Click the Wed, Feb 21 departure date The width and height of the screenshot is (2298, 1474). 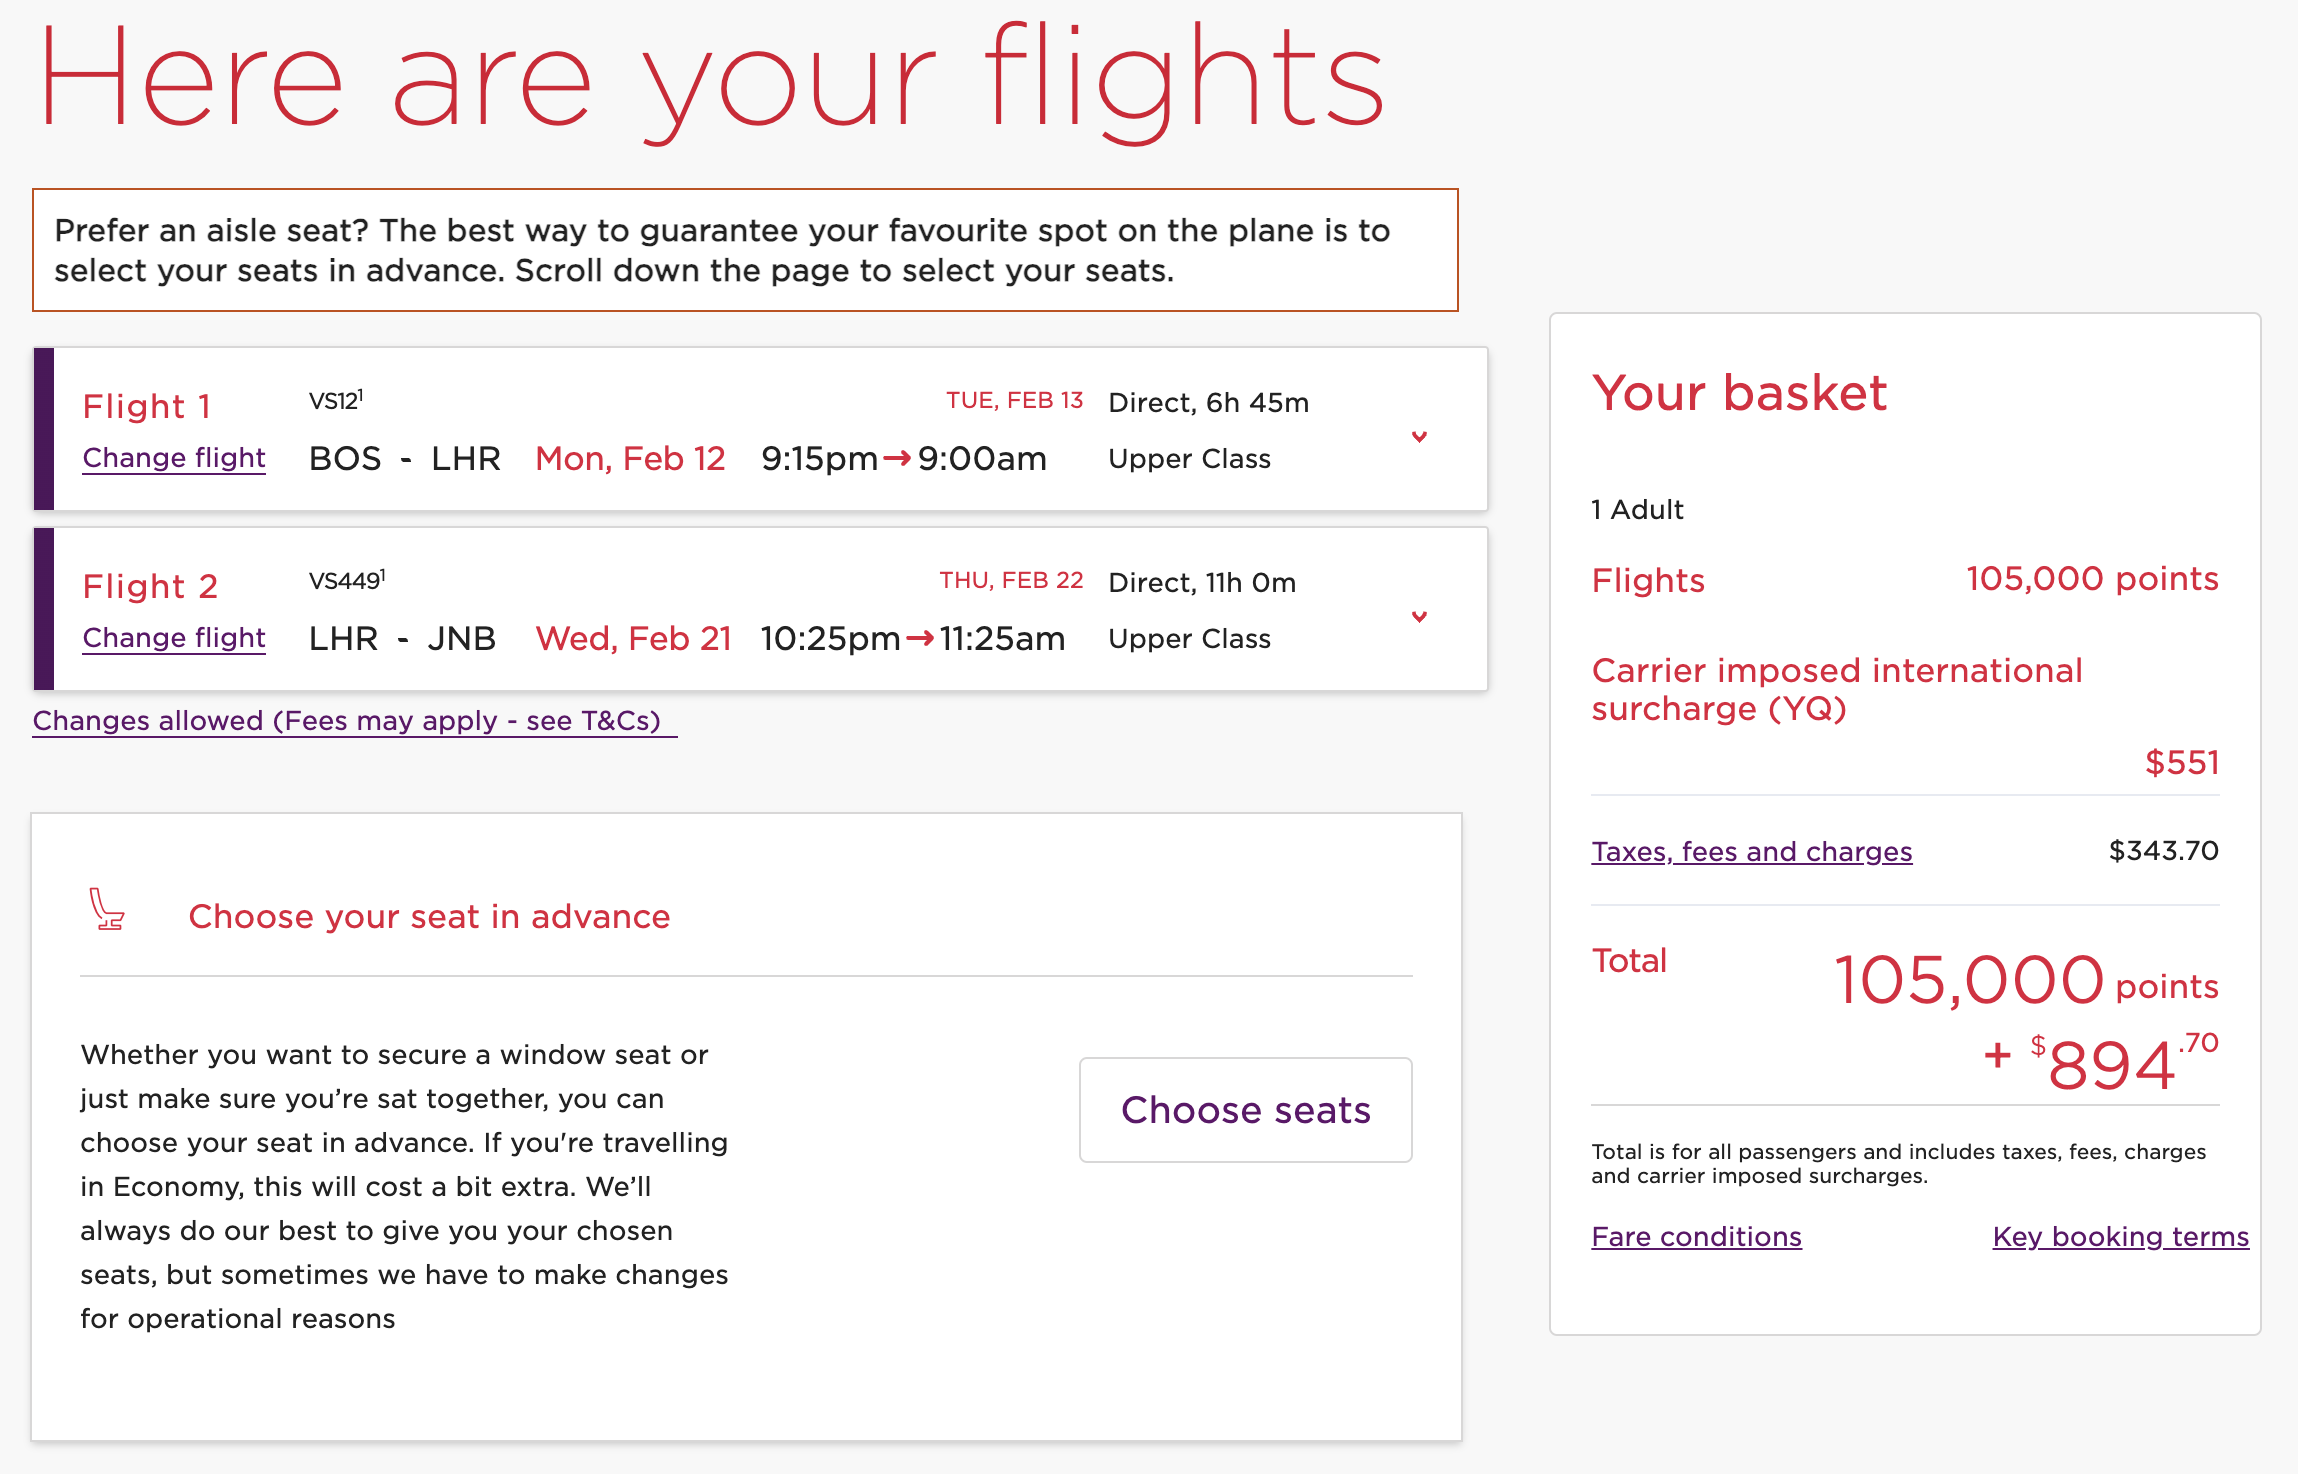pyautogui.click(x=634, y=639)
